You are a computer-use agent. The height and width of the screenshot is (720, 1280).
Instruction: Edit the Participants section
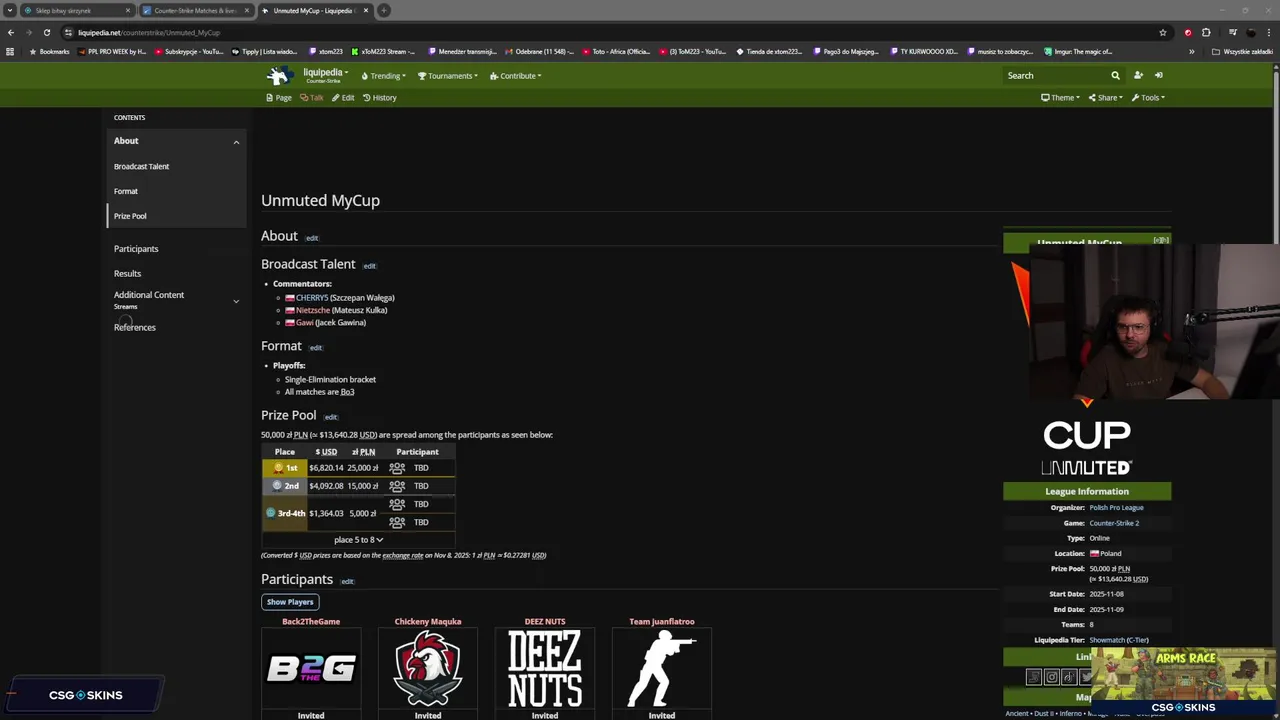coord(347,582)
